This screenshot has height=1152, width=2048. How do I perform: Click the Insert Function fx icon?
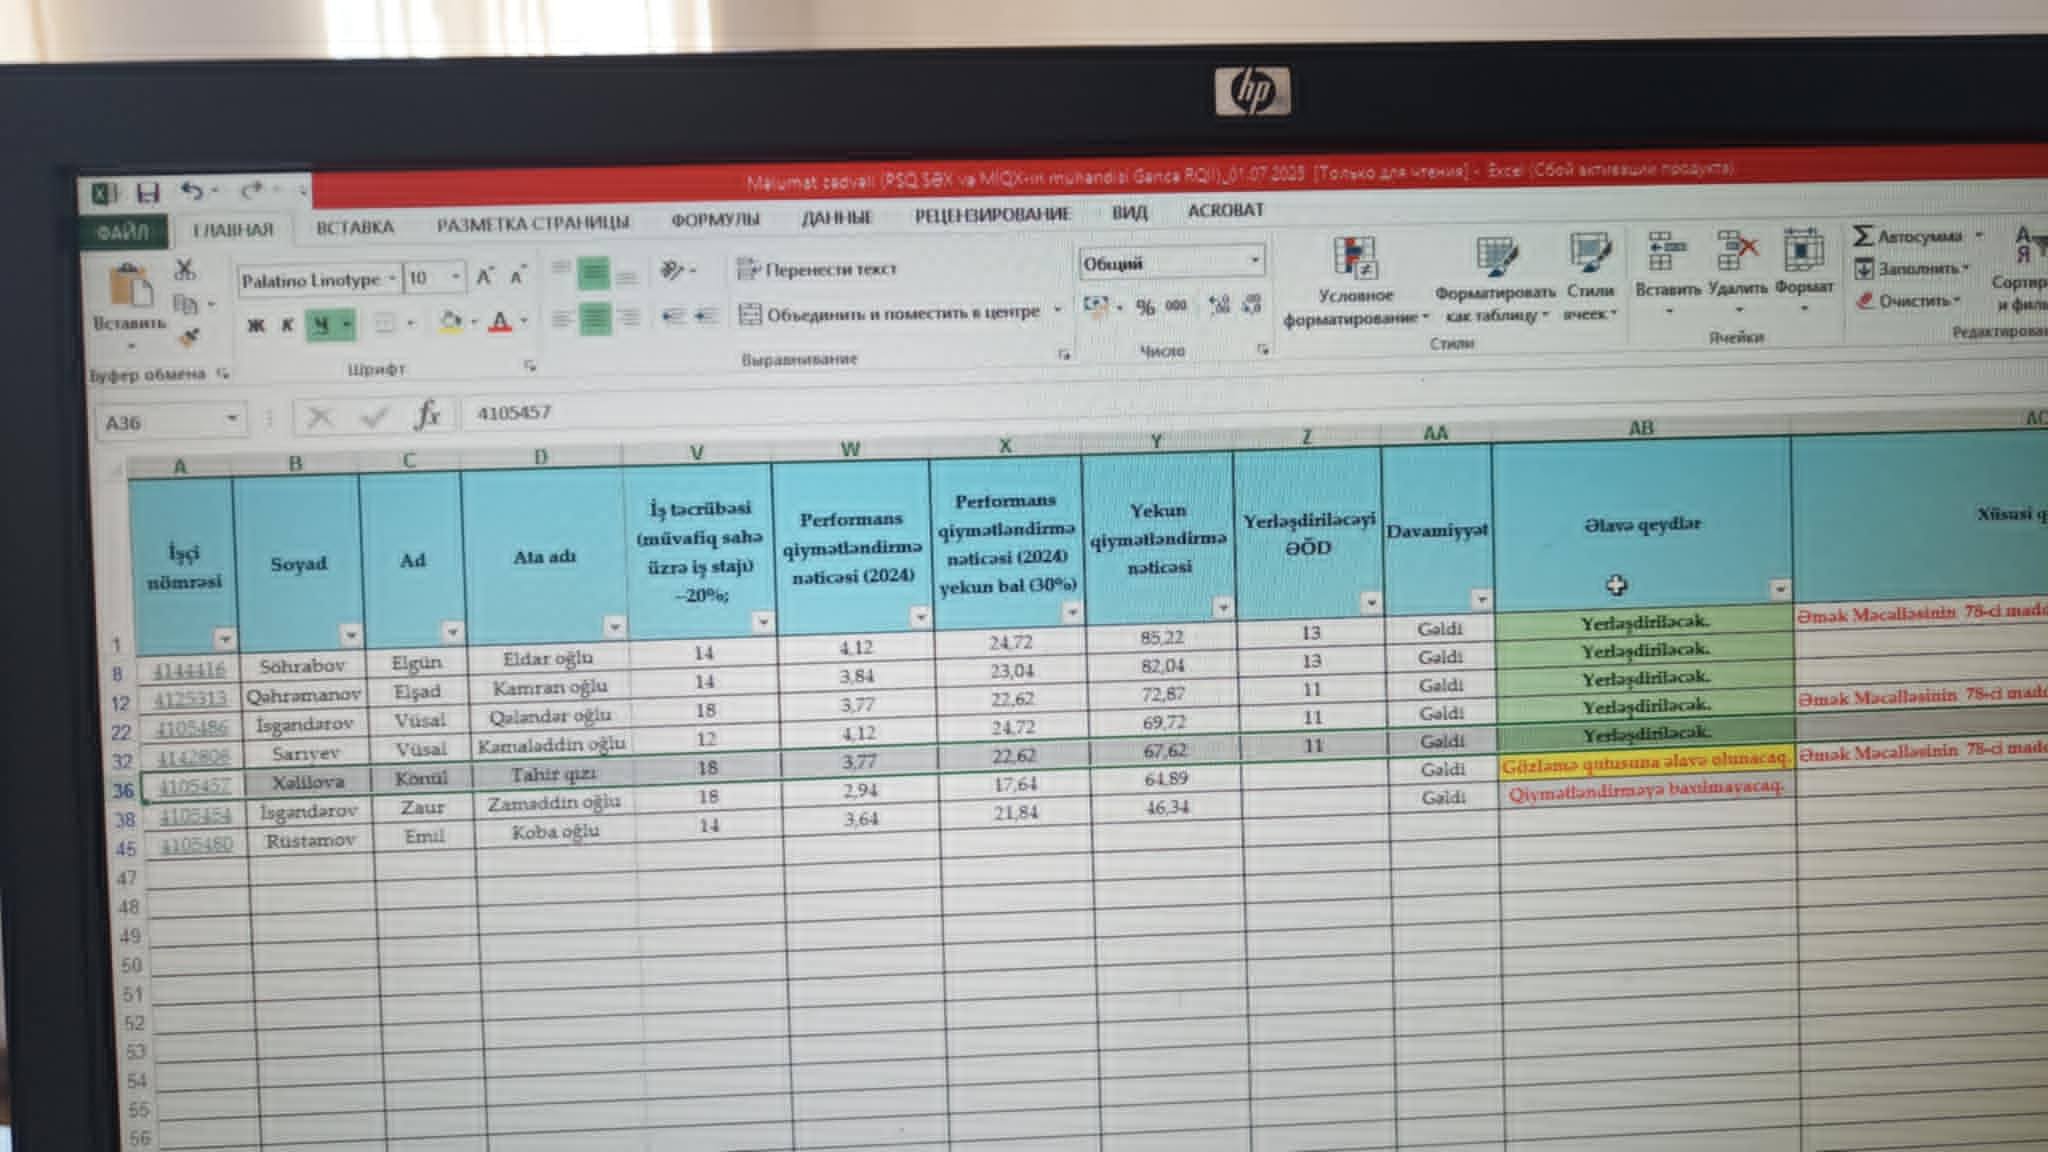[427, 414]
